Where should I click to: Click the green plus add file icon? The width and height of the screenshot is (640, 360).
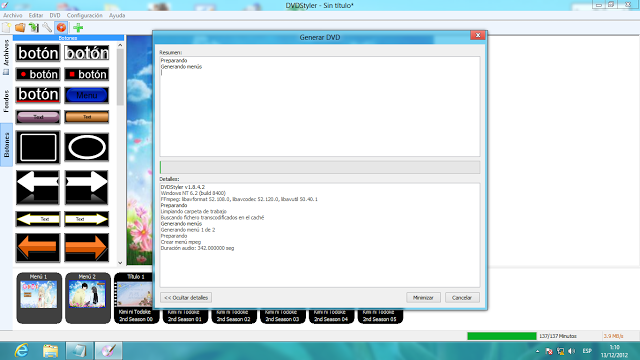click(x=78, y=27)
